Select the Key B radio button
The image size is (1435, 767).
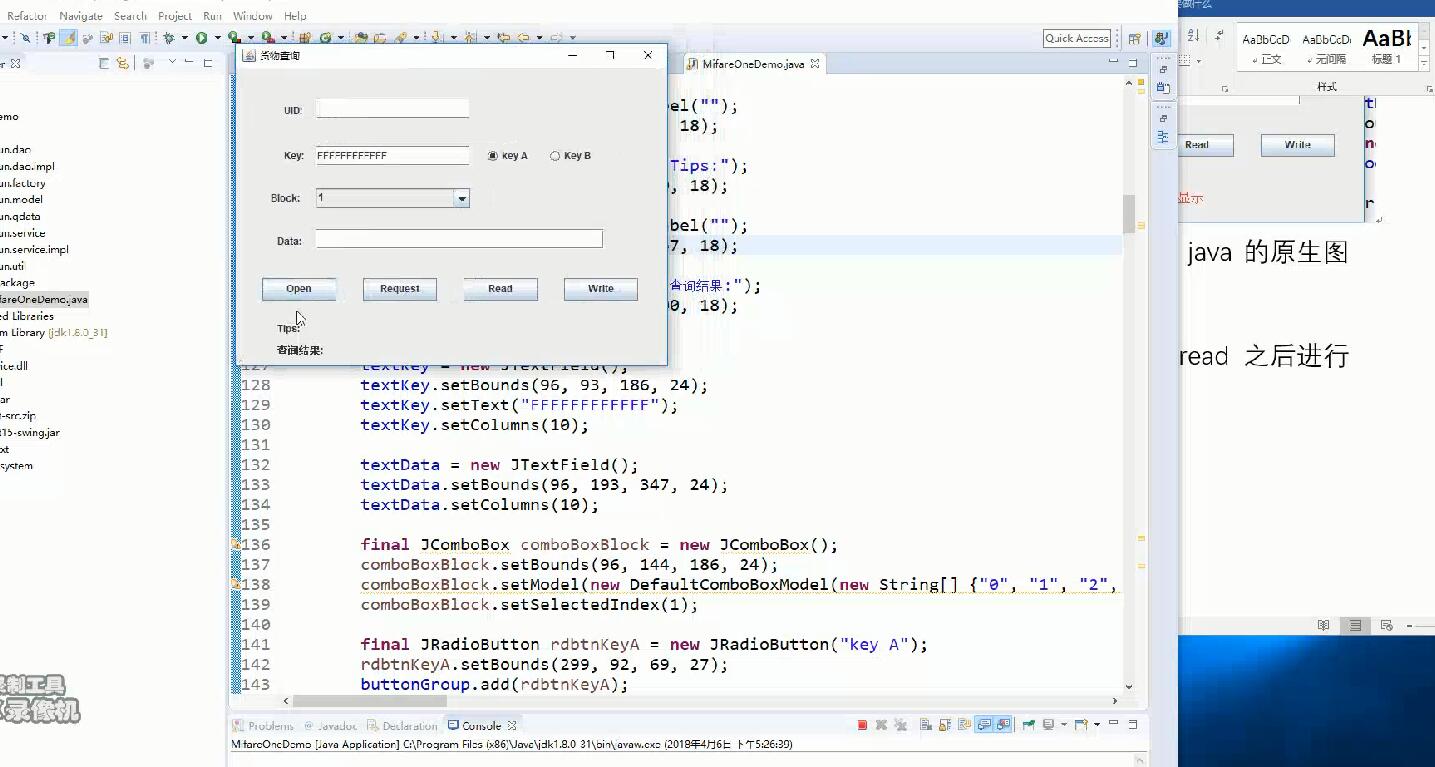tap(555, 156)
